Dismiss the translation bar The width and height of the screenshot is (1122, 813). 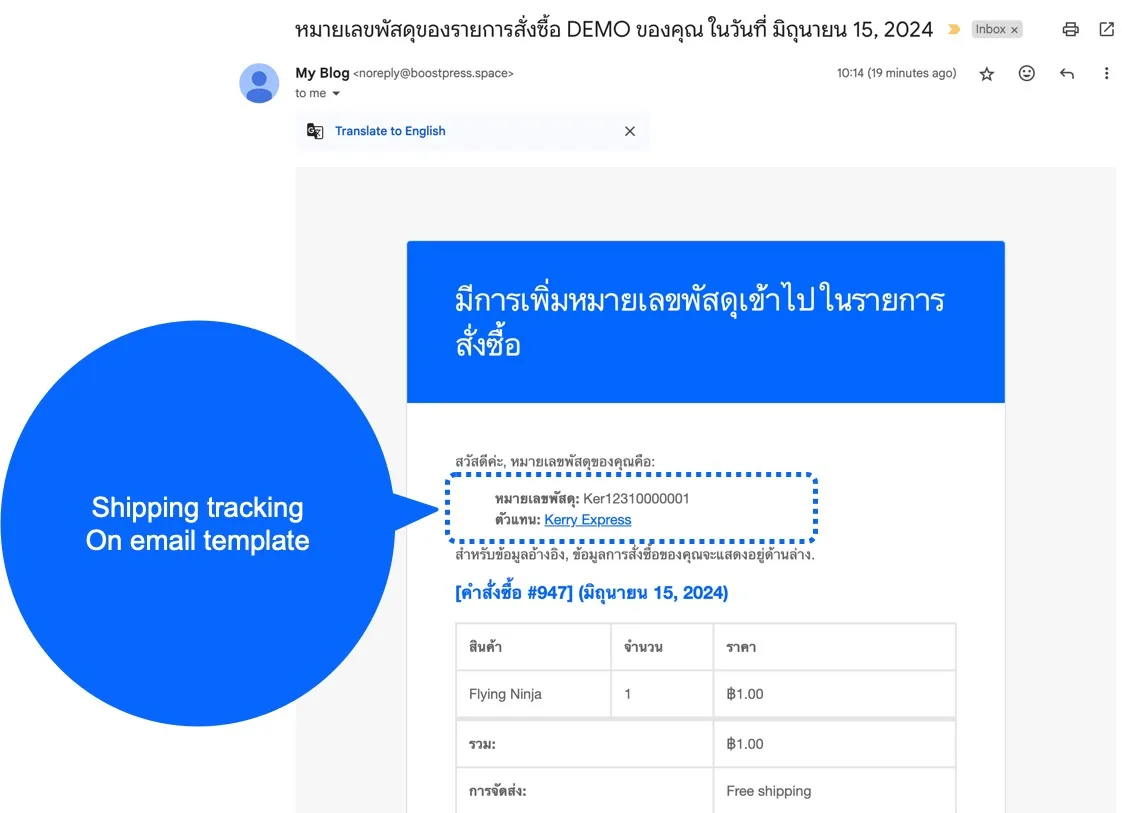click(629, 131)
